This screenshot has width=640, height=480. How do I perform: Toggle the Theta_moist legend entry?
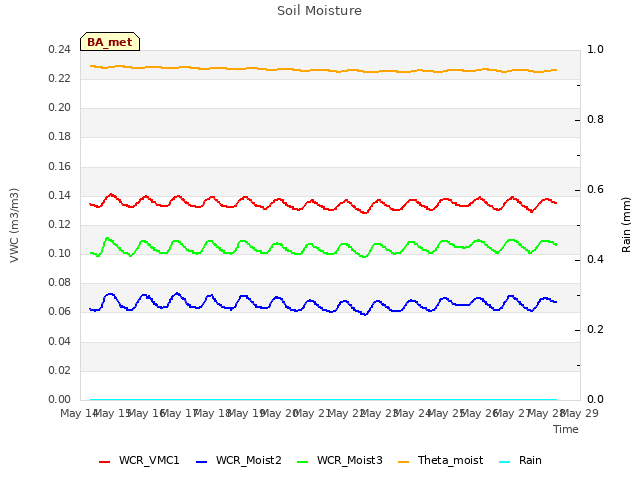point(440,460)
